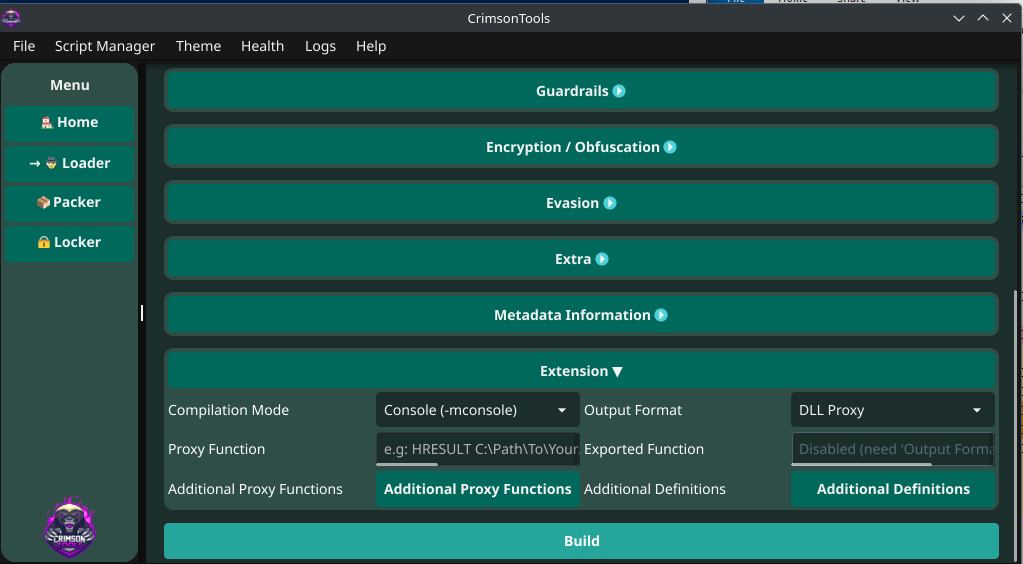Click the Additional Definitions button
The image size is (1023, 564).
(x=892, y=489)
